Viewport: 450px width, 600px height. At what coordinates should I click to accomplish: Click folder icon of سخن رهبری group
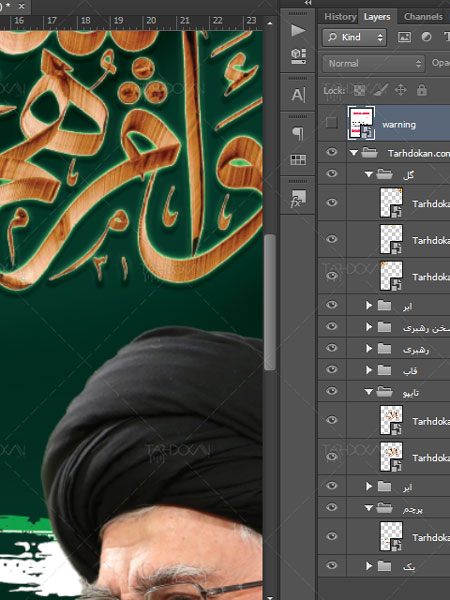385,327
